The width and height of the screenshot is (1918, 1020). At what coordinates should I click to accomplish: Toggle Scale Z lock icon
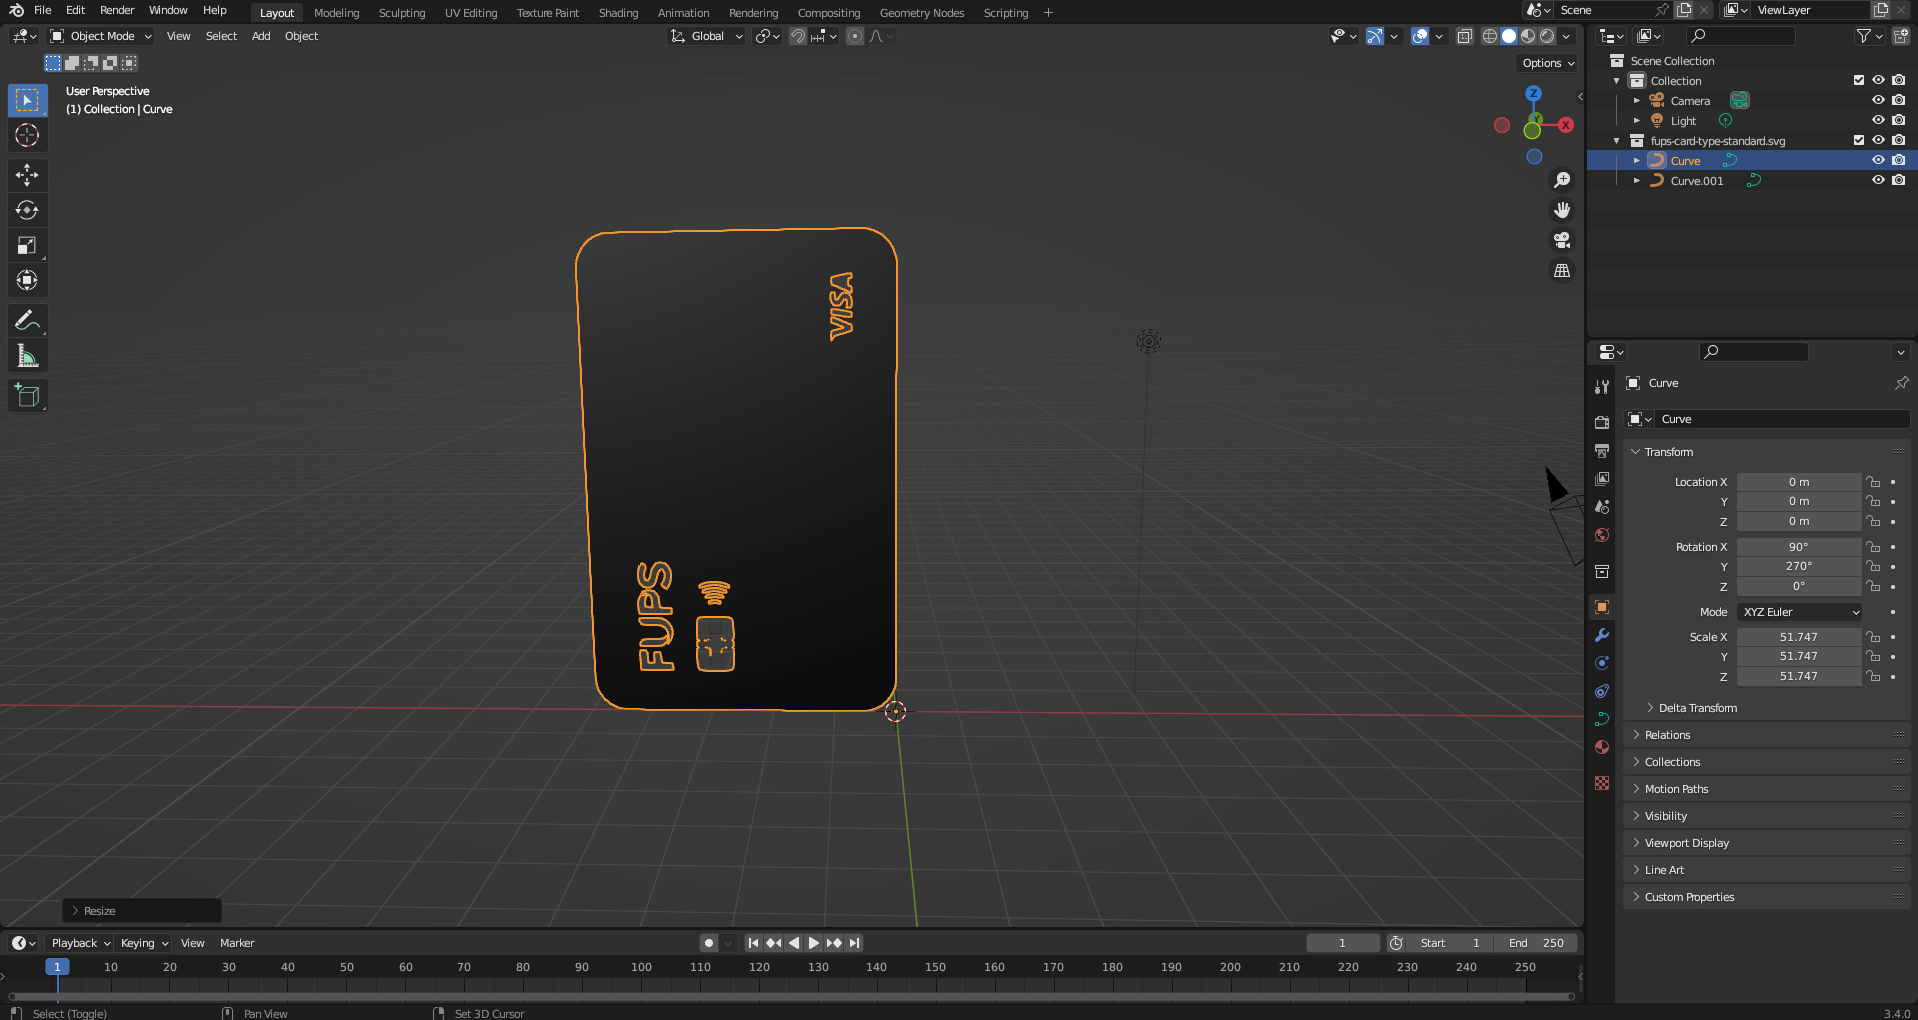coord(1873,676)
